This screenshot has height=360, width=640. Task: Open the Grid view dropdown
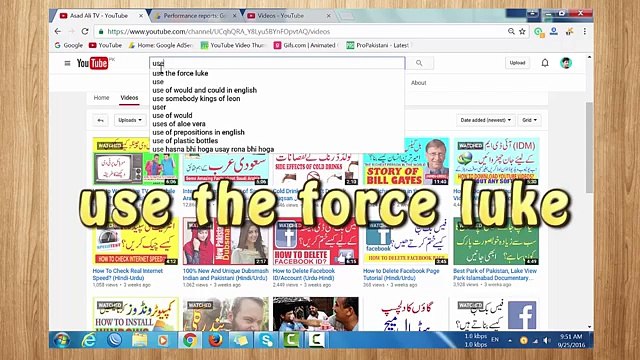[x=530, y=120]
